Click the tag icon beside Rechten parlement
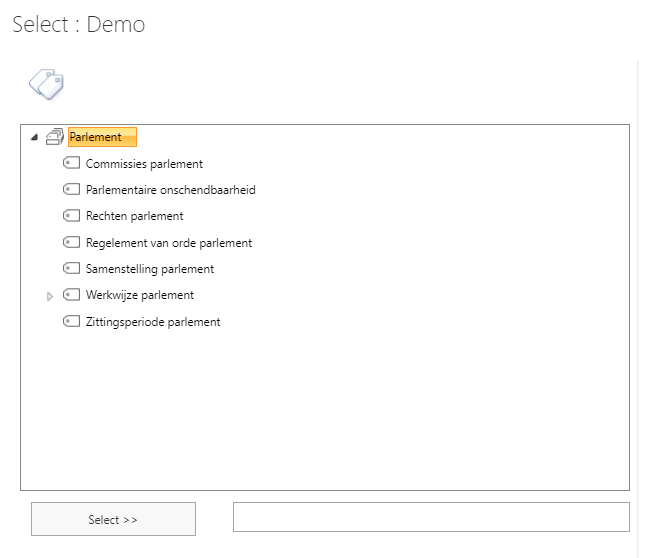 coord(71,215)
